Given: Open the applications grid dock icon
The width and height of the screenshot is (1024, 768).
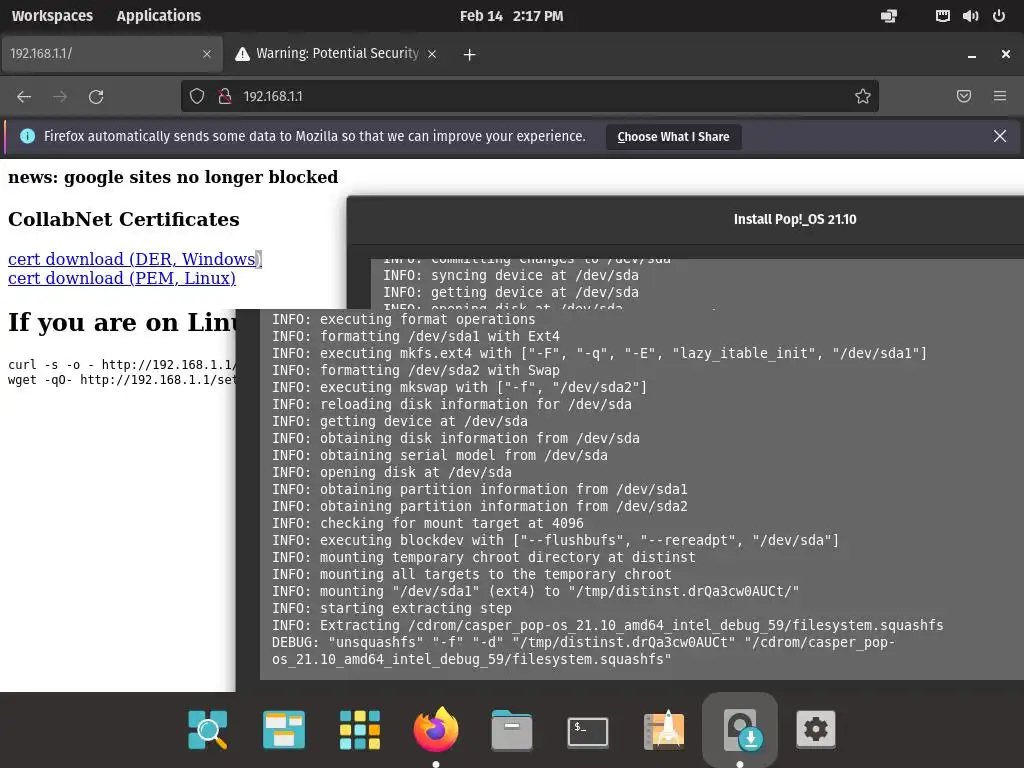Looking at the screenshot, I should tap(360, 729).
